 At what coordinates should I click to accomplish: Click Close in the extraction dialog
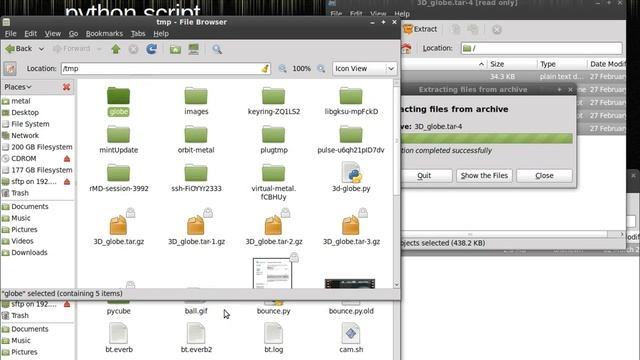(x=544, y=176)
